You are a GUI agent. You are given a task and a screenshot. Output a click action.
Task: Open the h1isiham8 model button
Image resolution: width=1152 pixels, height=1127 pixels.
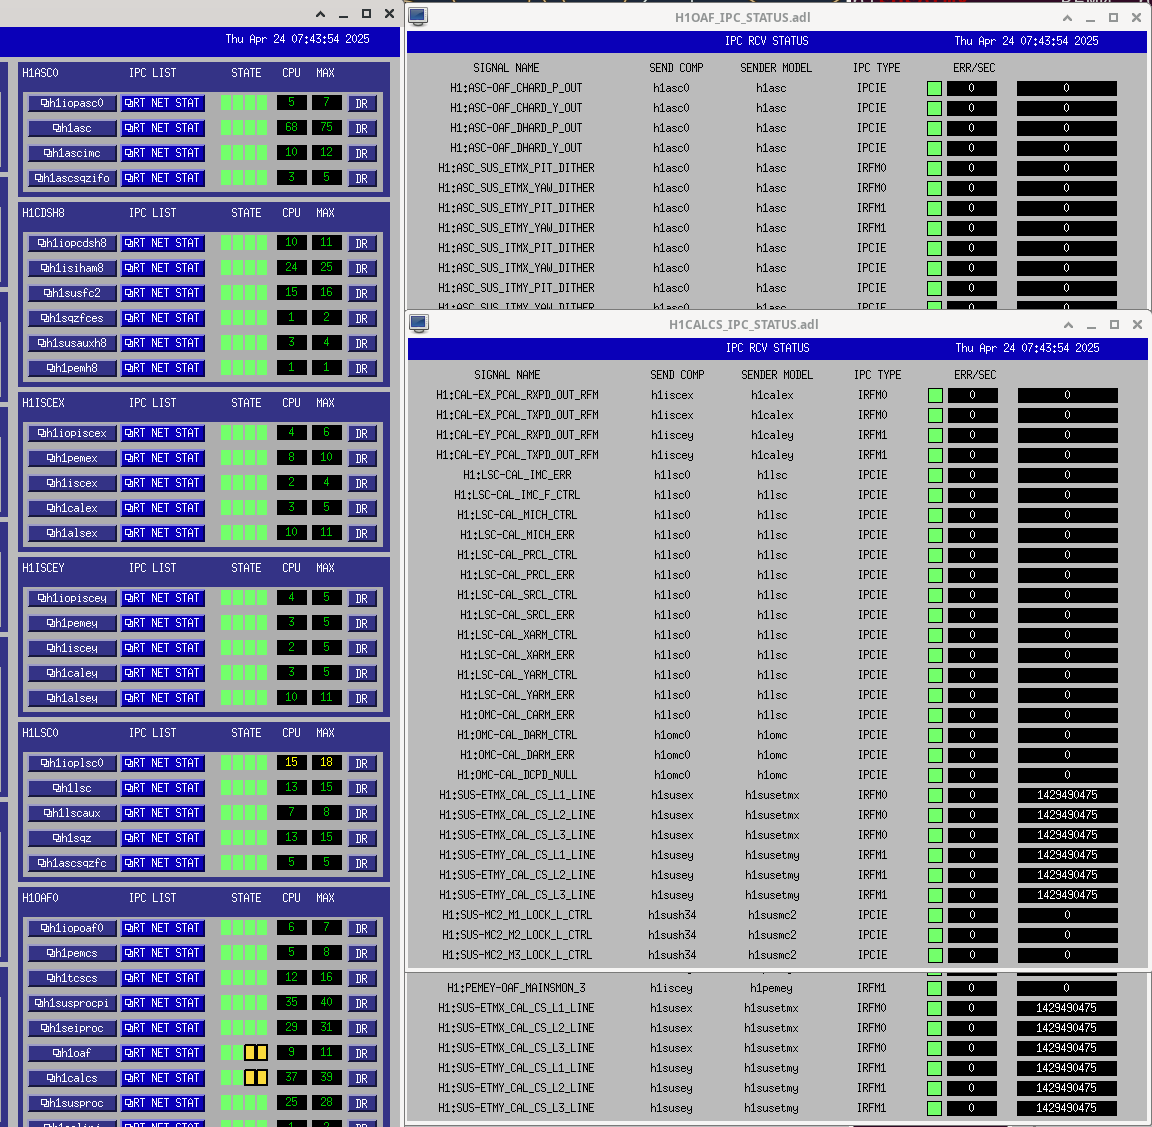point(72,267)
